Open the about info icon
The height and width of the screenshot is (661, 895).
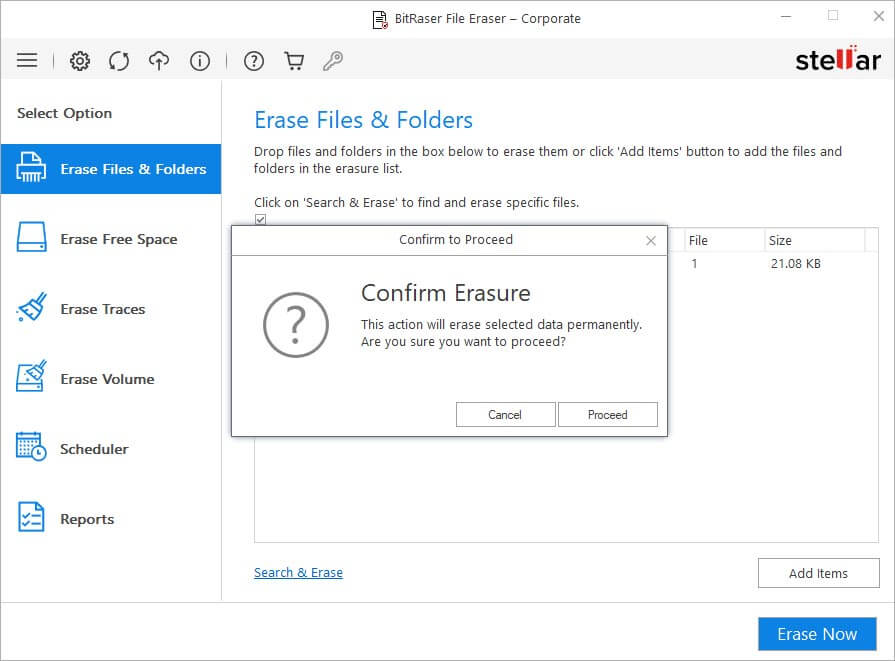[200, 61]
